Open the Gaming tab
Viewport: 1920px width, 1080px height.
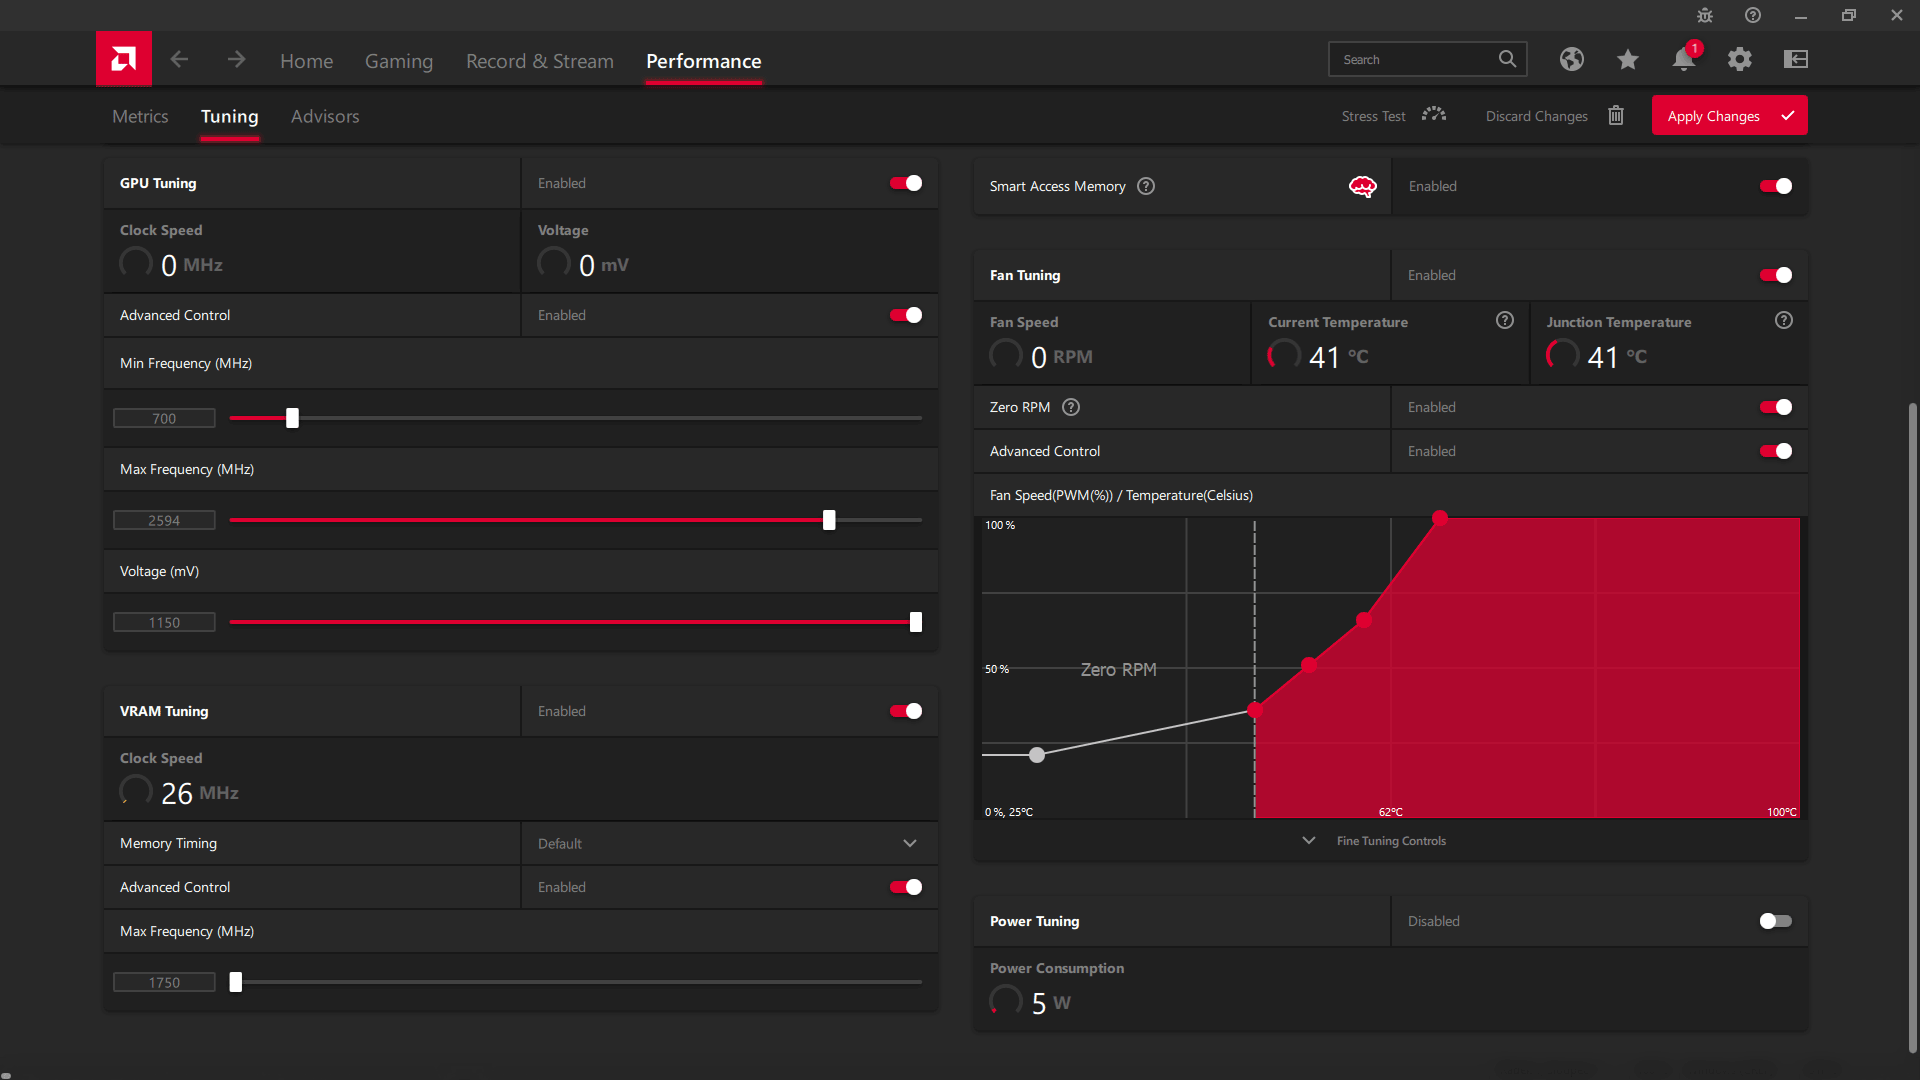(399, 61)
